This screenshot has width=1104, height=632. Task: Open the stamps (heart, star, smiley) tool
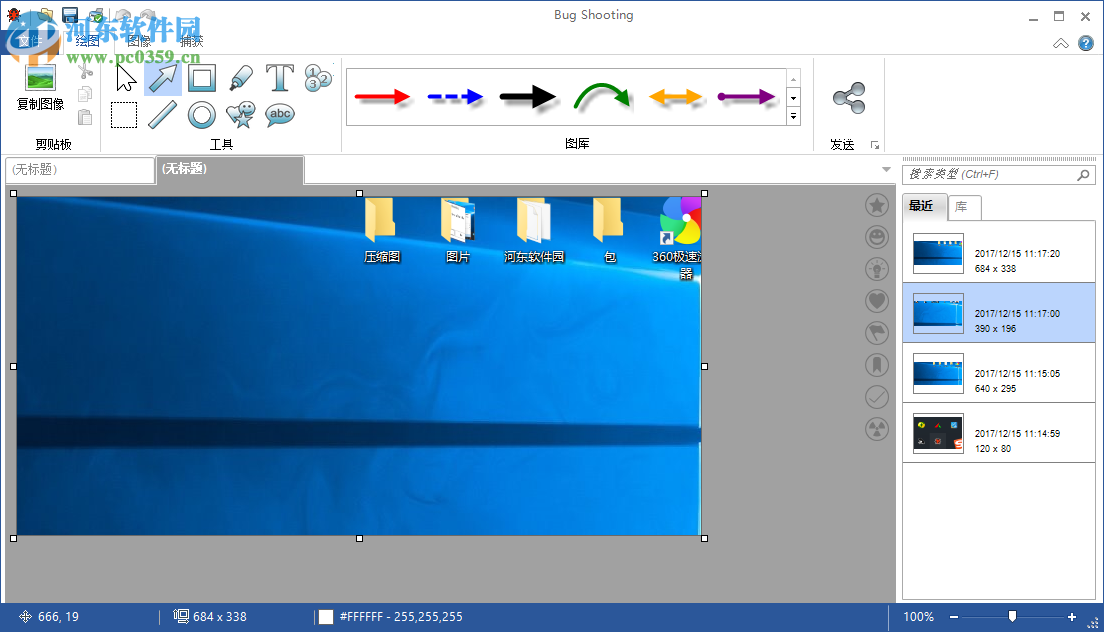pos(241,115)
